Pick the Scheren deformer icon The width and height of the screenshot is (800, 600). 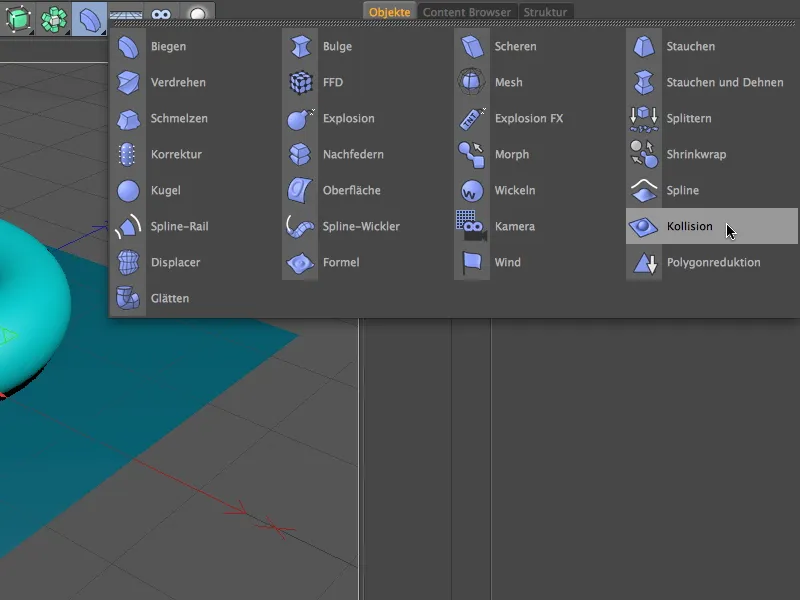[x=472, y=46]
